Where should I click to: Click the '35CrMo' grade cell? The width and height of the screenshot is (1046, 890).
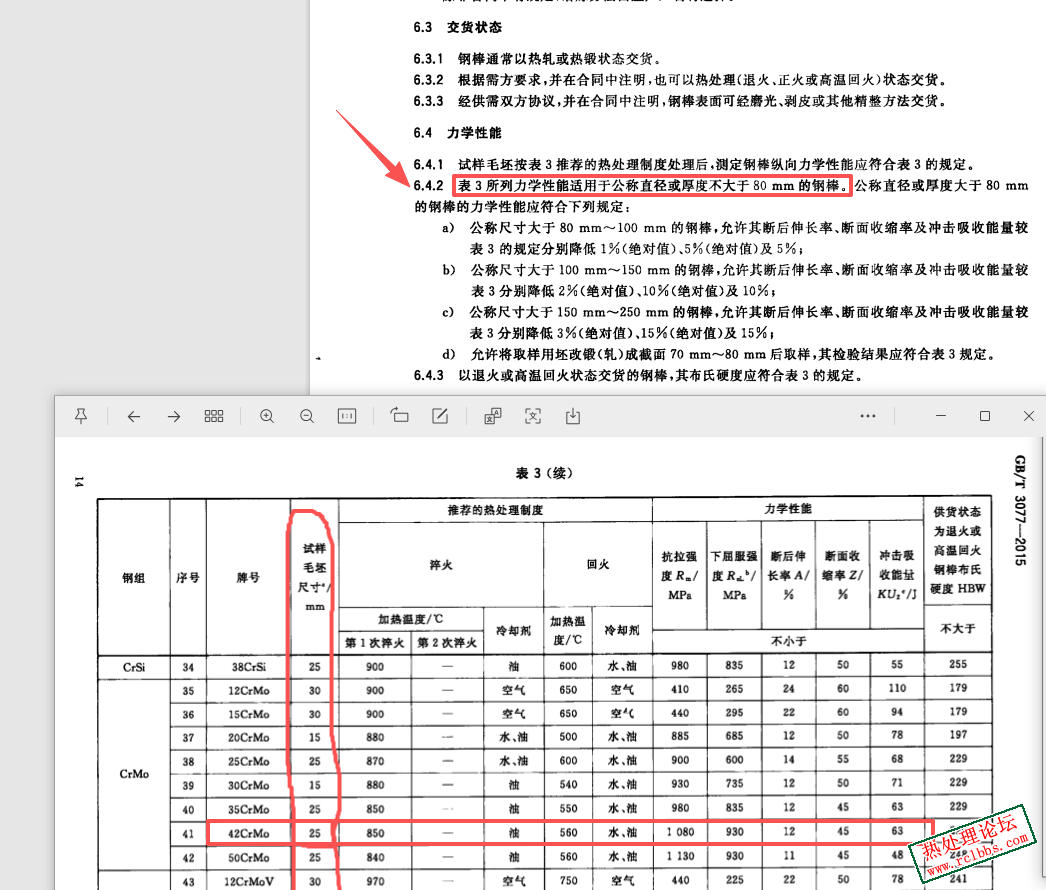click(249, 809)
